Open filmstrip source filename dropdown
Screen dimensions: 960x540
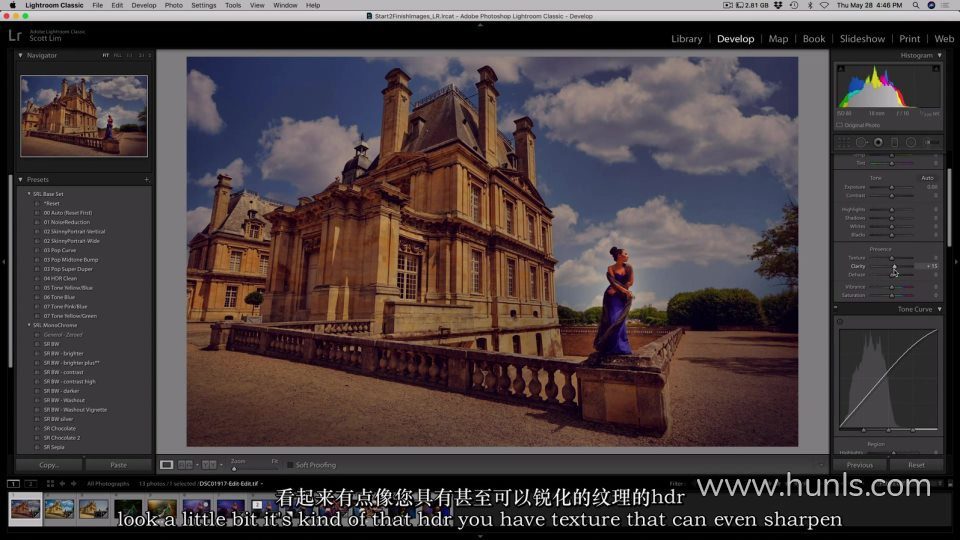tap(231, 484)
